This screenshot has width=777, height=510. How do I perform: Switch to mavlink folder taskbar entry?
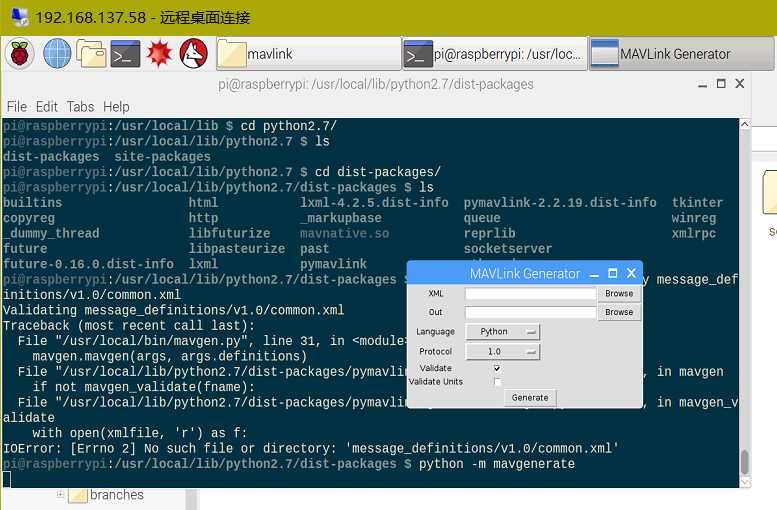308,54
